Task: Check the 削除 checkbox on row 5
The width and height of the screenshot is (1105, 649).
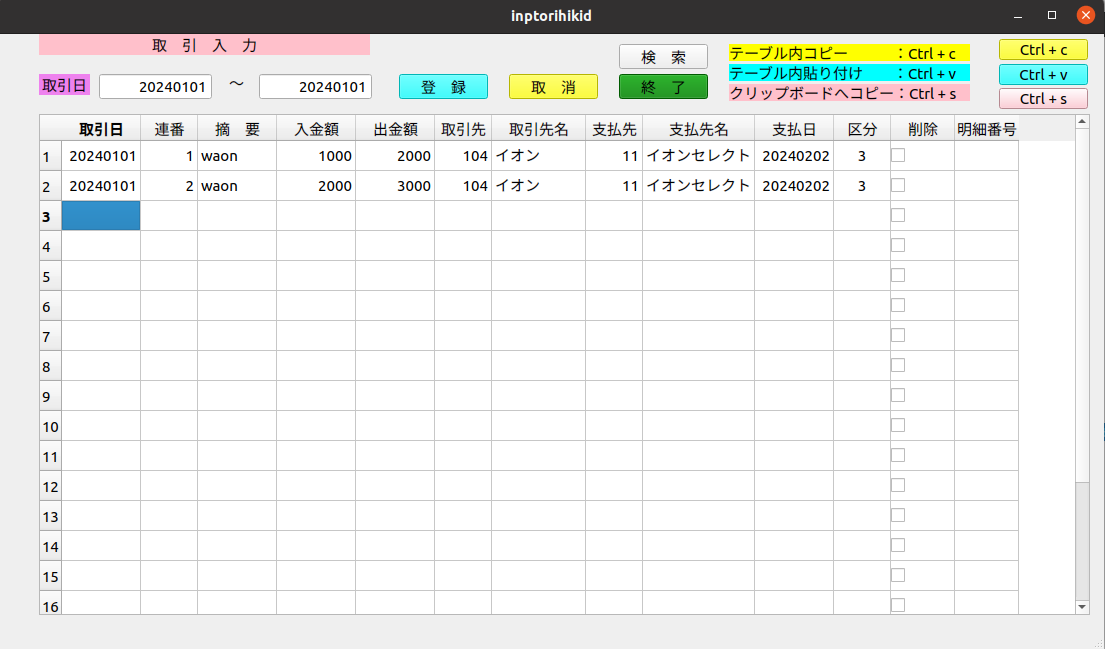Action: tap(897, 275)
